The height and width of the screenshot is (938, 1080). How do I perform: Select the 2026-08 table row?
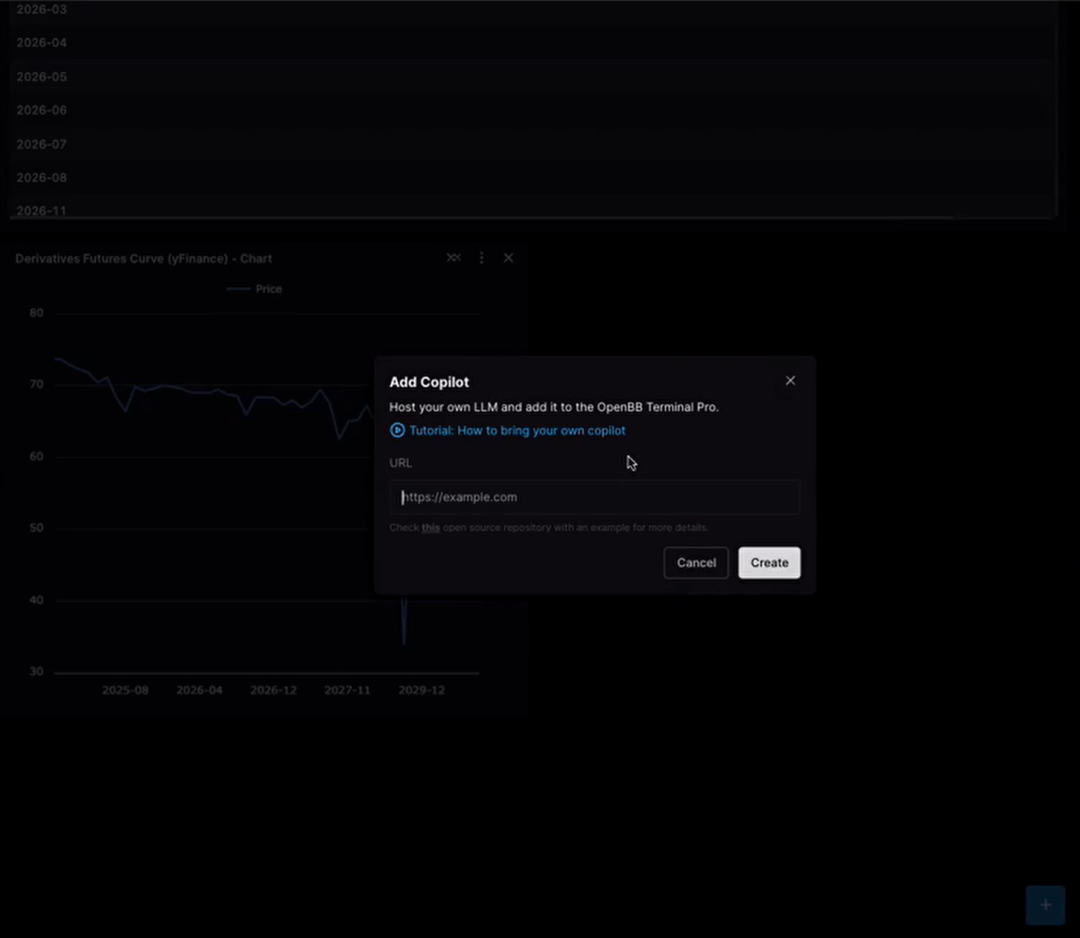tap(534, 178)
